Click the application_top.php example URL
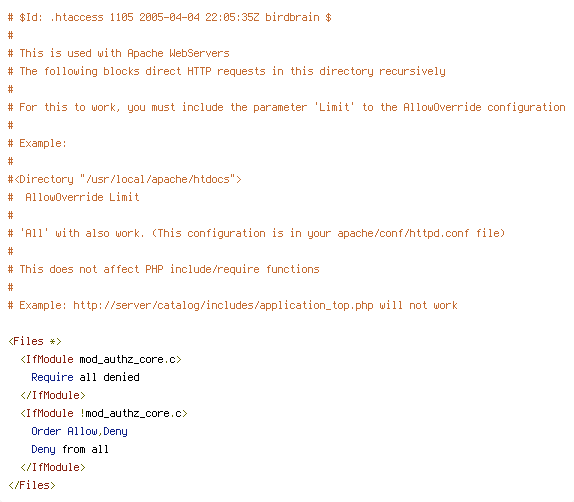This screenshot has height=502, width=574. pyautogui.click(x=223, y=305)
